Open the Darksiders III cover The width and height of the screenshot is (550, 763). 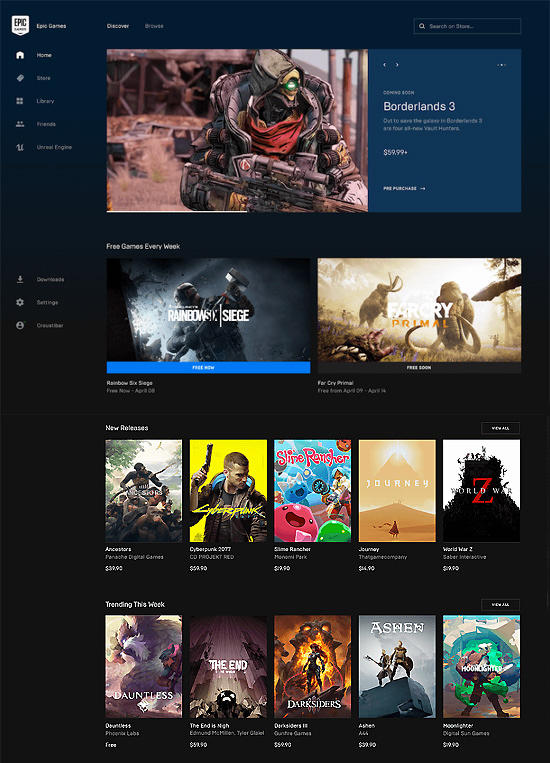[x=312, y=667]
